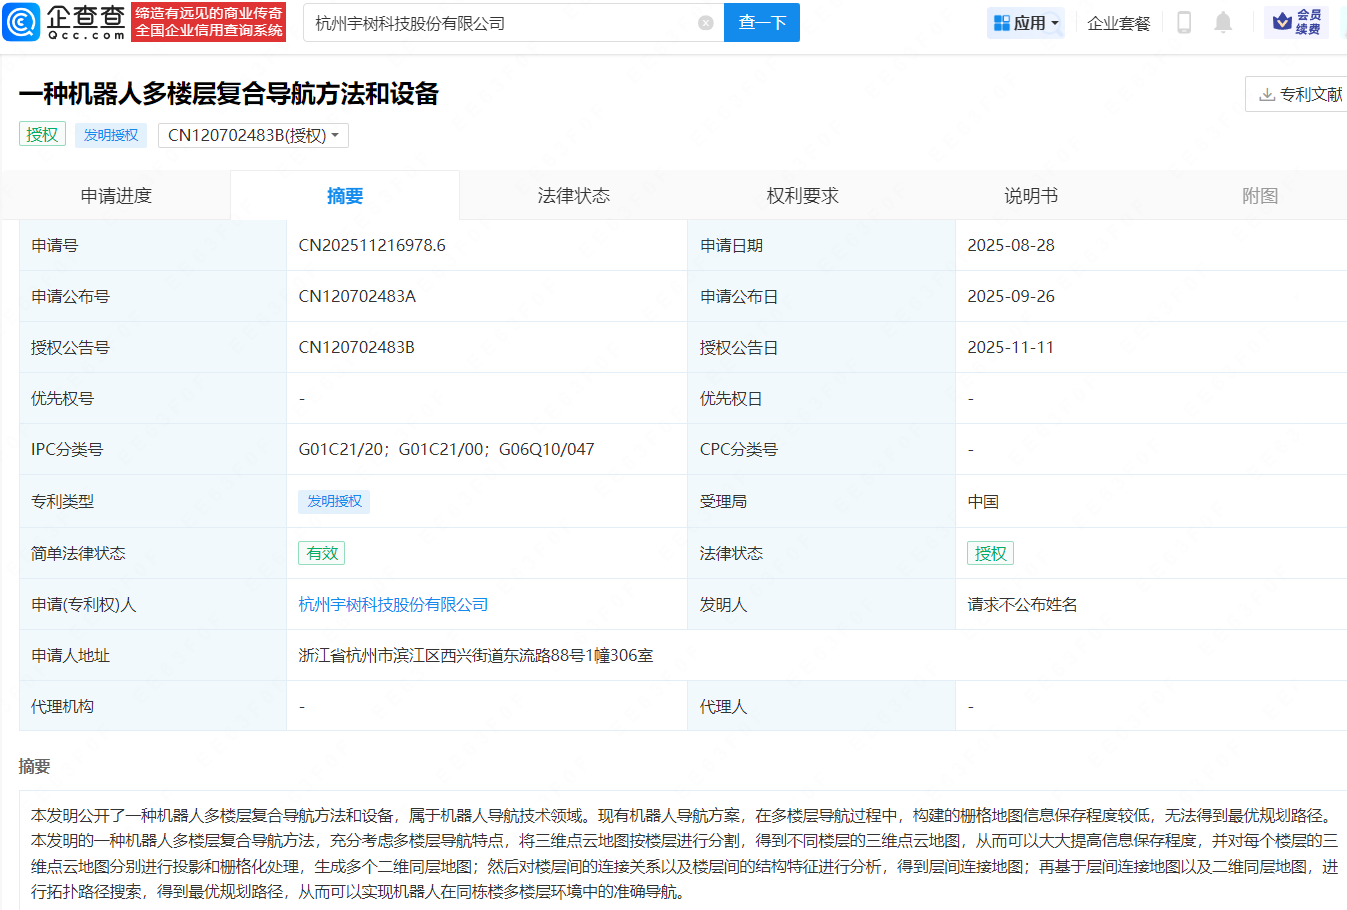This screenshot has width=1347, height=910.
Task: Click the green 有效 status tag
Action: point(322,554)
